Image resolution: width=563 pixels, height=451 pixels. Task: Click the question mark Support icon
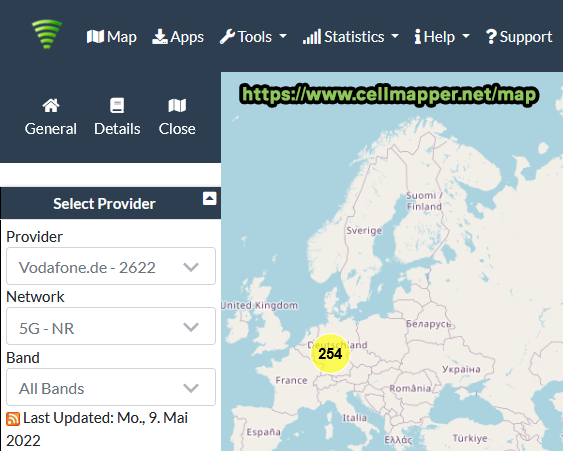[x=491, y=37]
